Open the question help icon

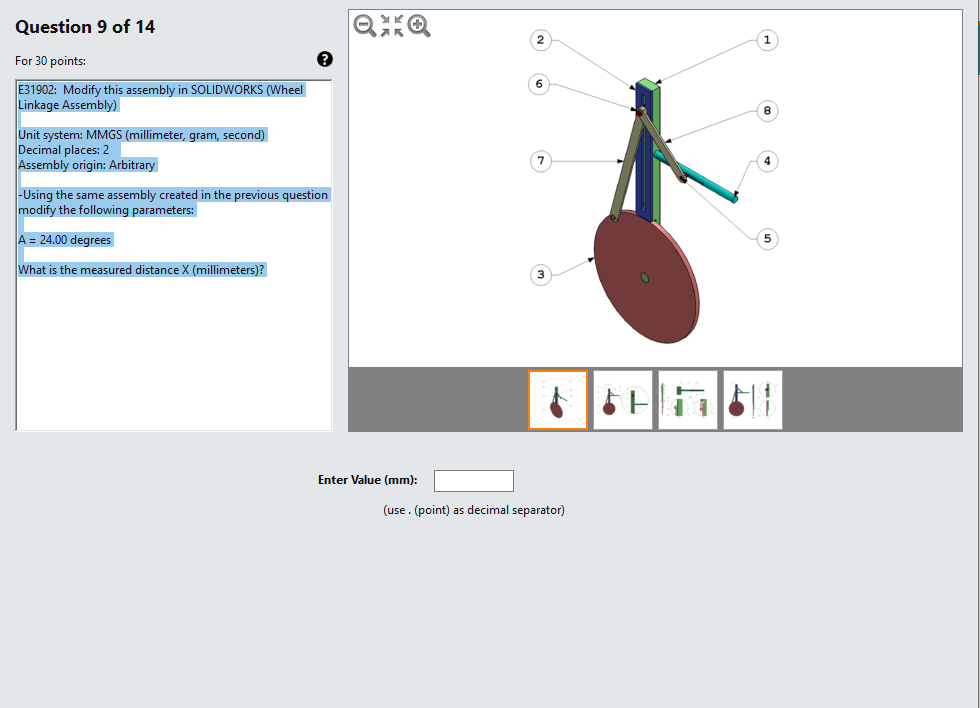(x=324, y=59)
